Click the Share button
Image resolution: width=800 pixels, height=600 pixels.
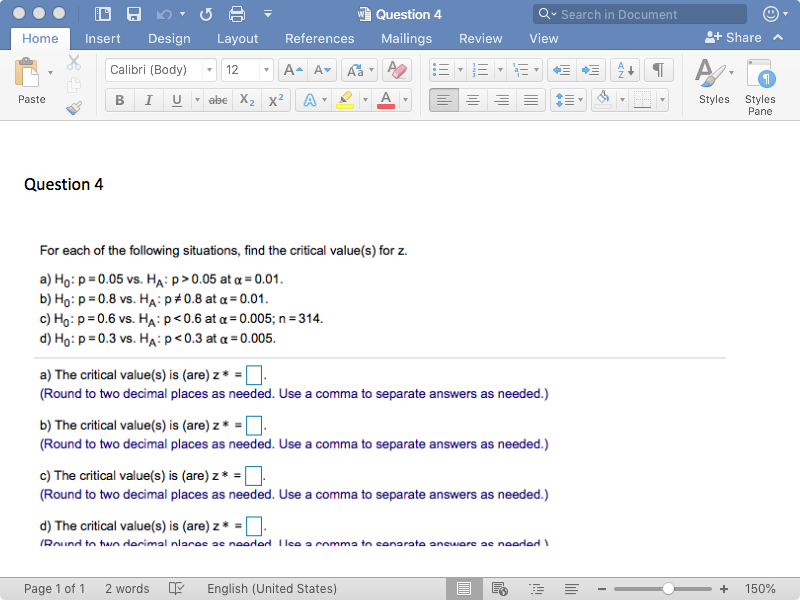pyautogui.click(x=744, y=37)
